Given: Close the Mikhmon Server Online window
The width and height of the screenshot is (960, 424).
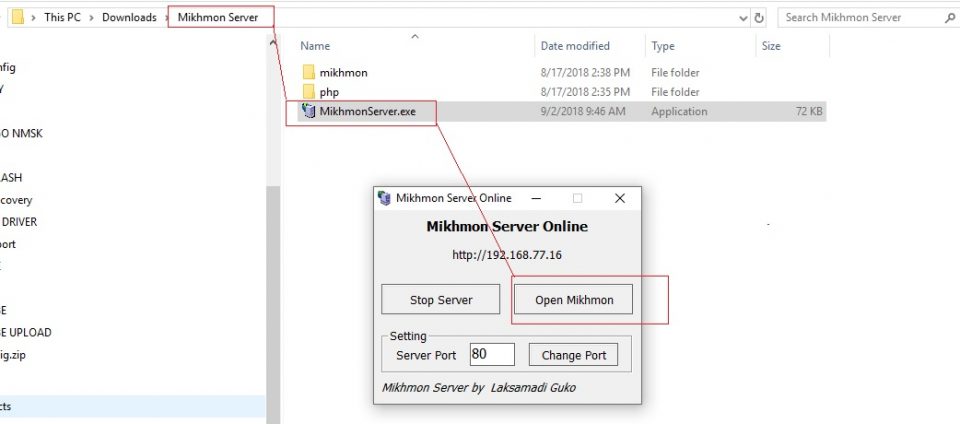Looking at the screenshot, I should tap(620, 198).
